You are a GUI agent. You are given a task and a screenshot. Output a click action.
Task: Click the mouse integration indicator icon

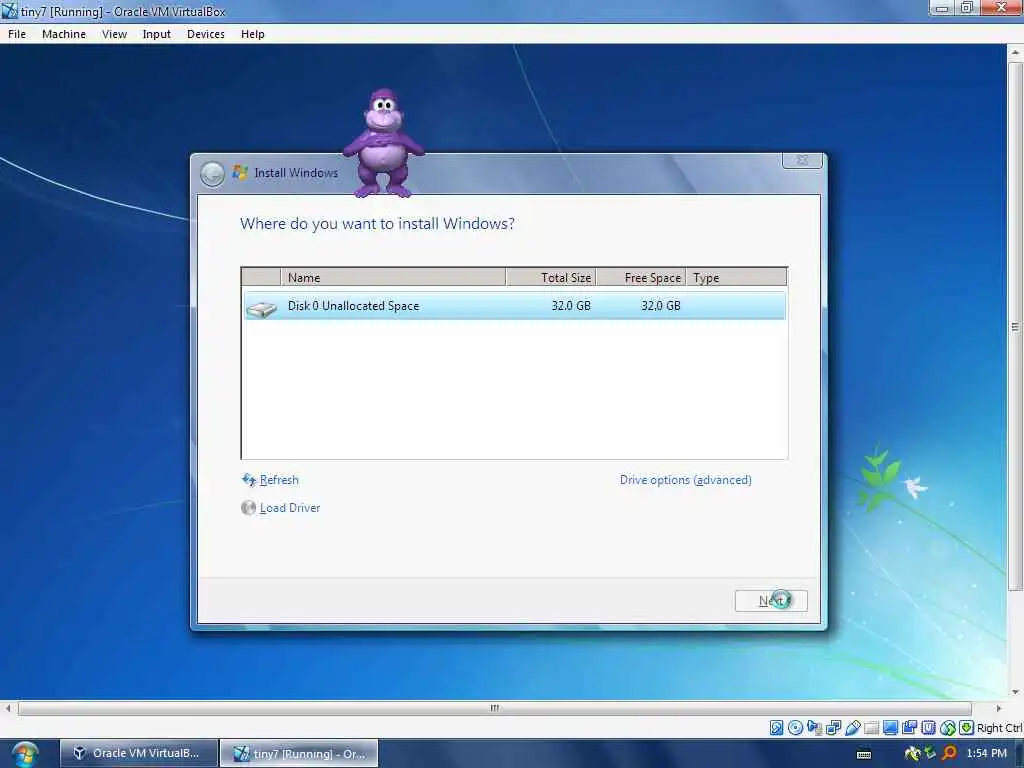[948, 728]
